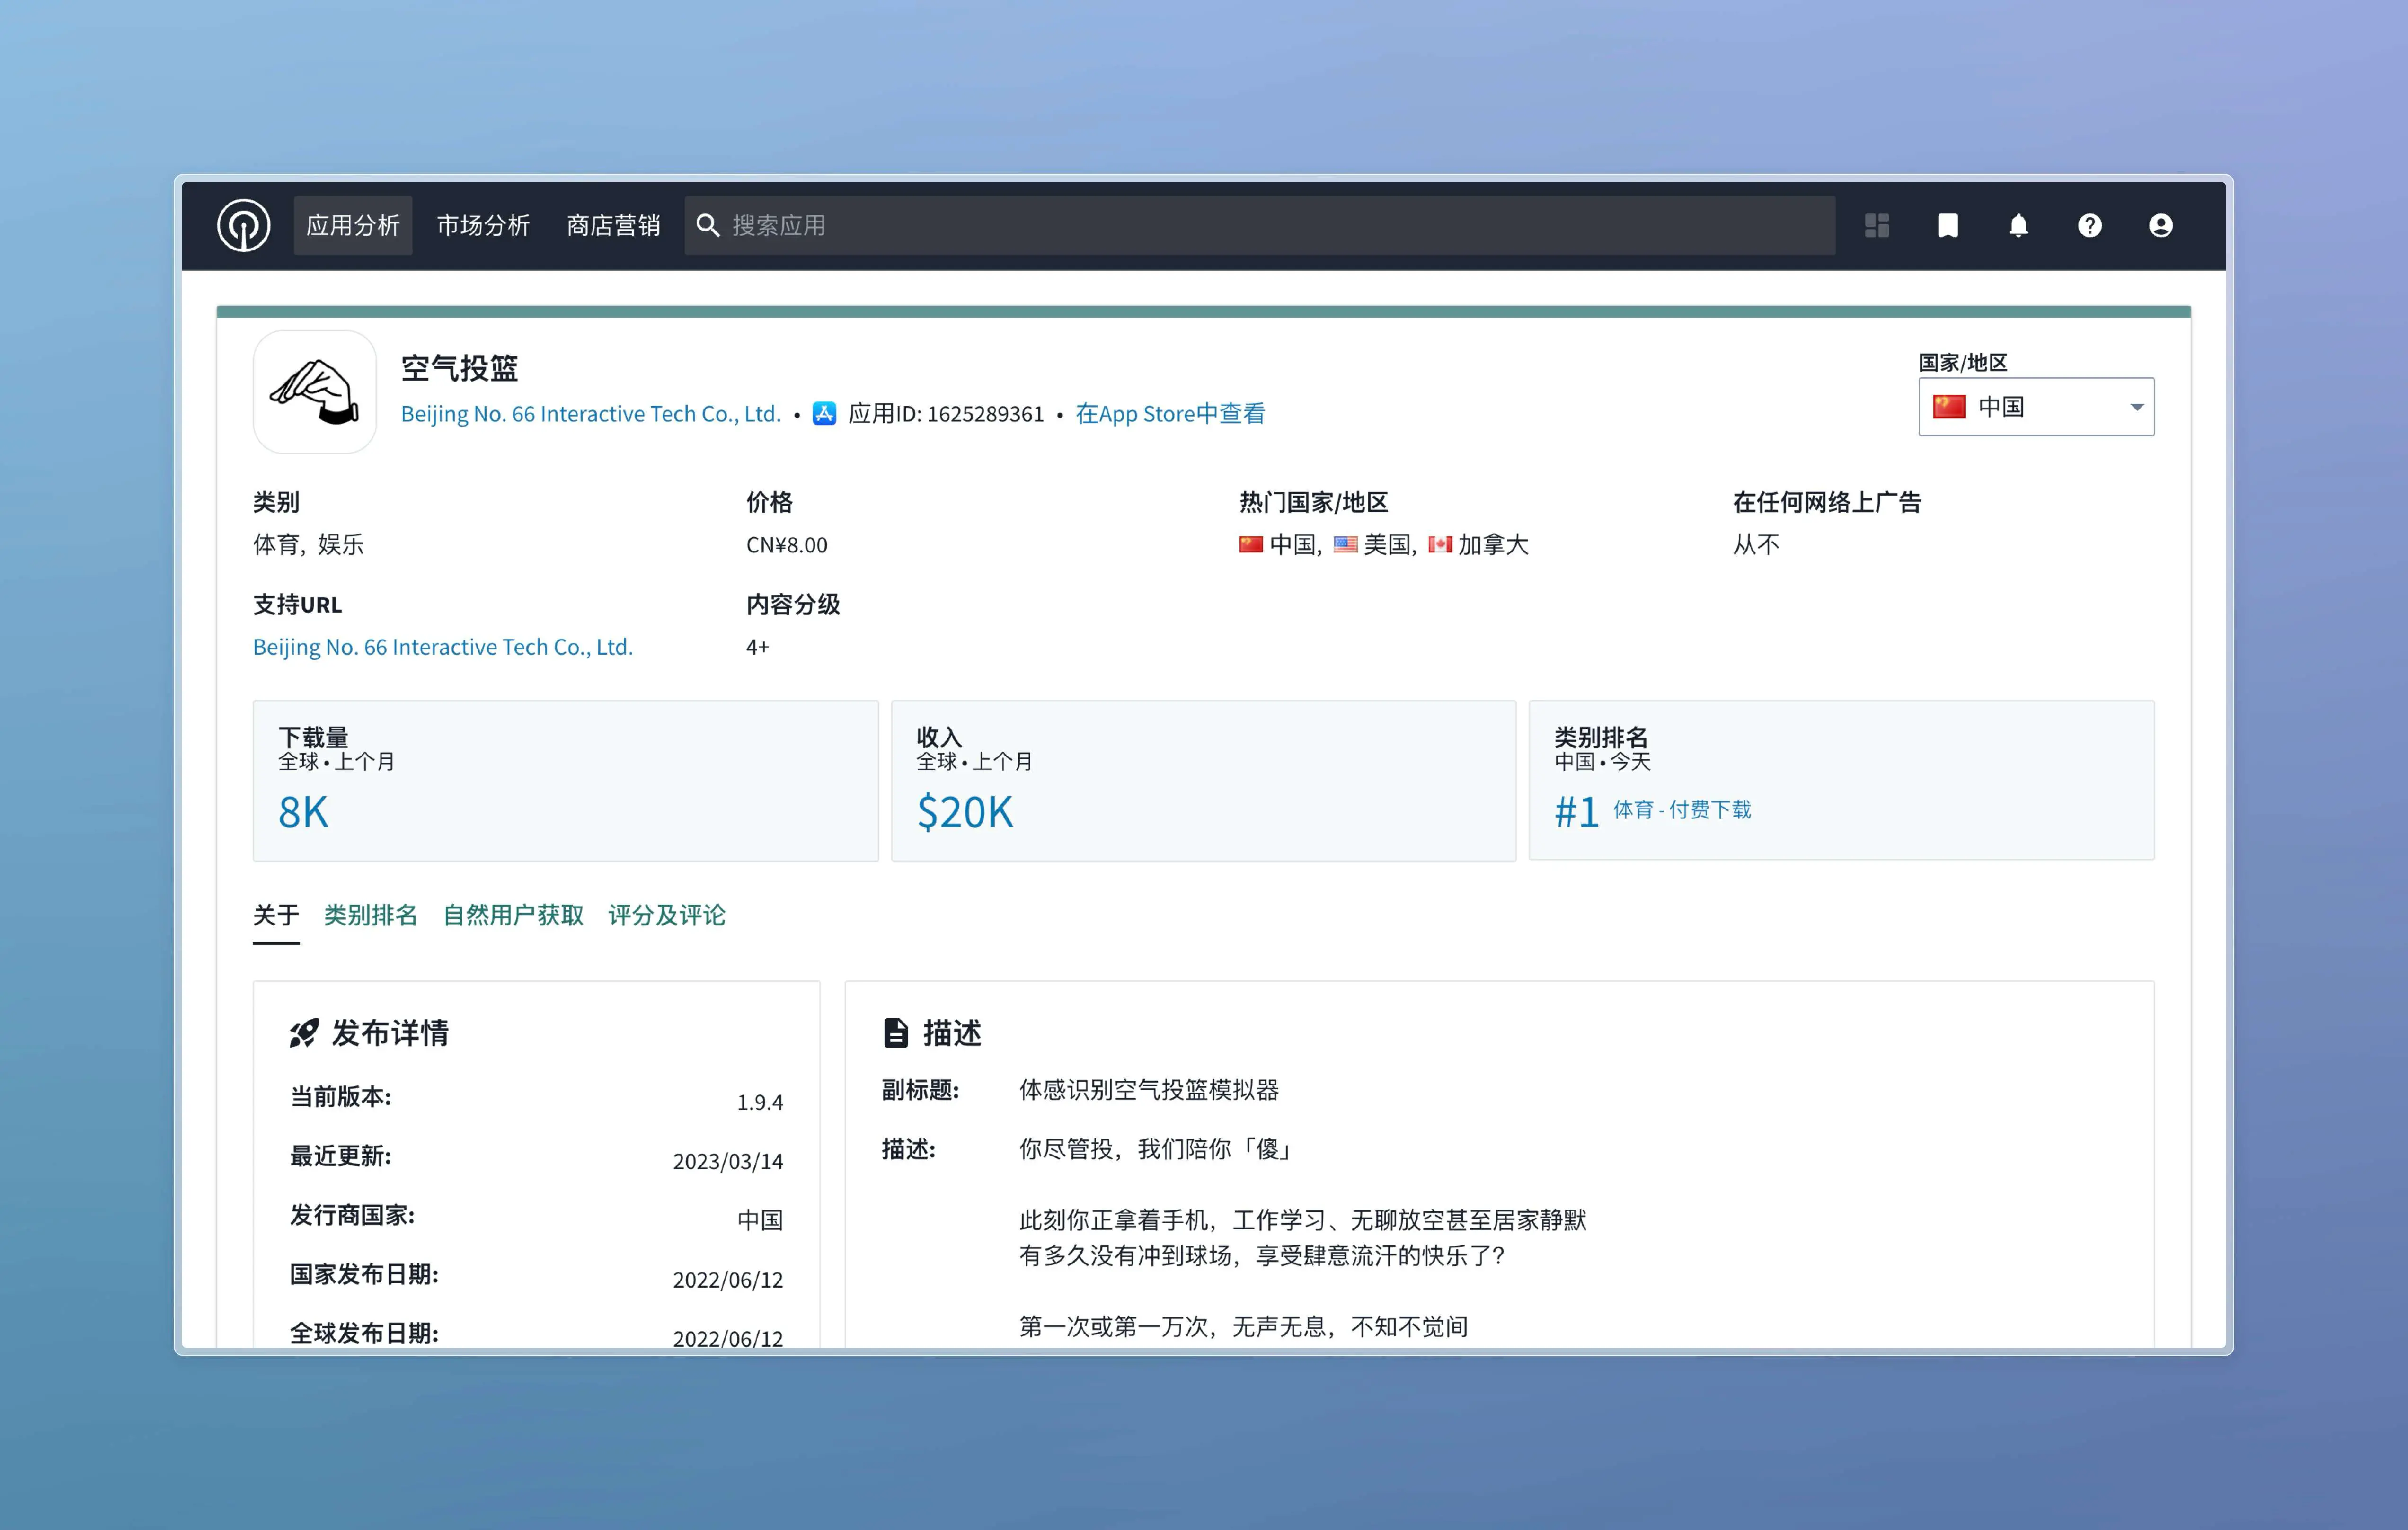2408x1530 pixels.
Task: Switch to the 评分及评论 tab
Action: click(x=667, y=915)
